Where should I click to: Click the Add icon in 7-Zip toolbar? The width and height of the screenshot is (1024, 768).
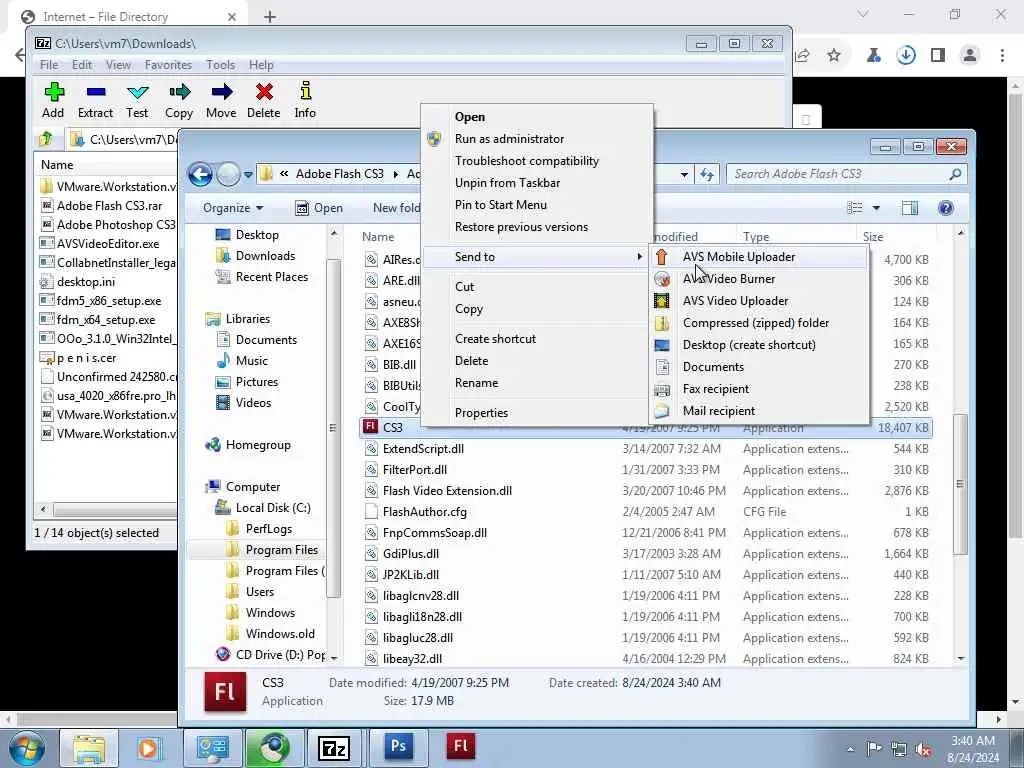pyautogui.click(x=54, y=93)
